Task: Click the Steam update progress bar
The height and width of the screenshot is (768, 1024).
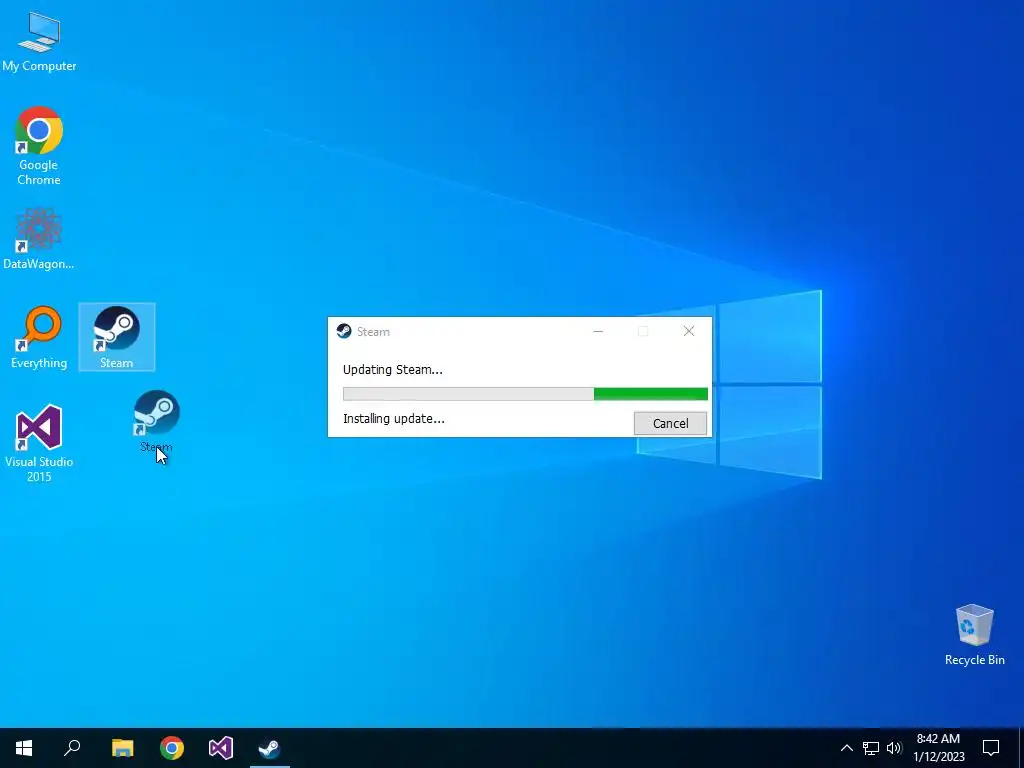Action: click(525, 394)
